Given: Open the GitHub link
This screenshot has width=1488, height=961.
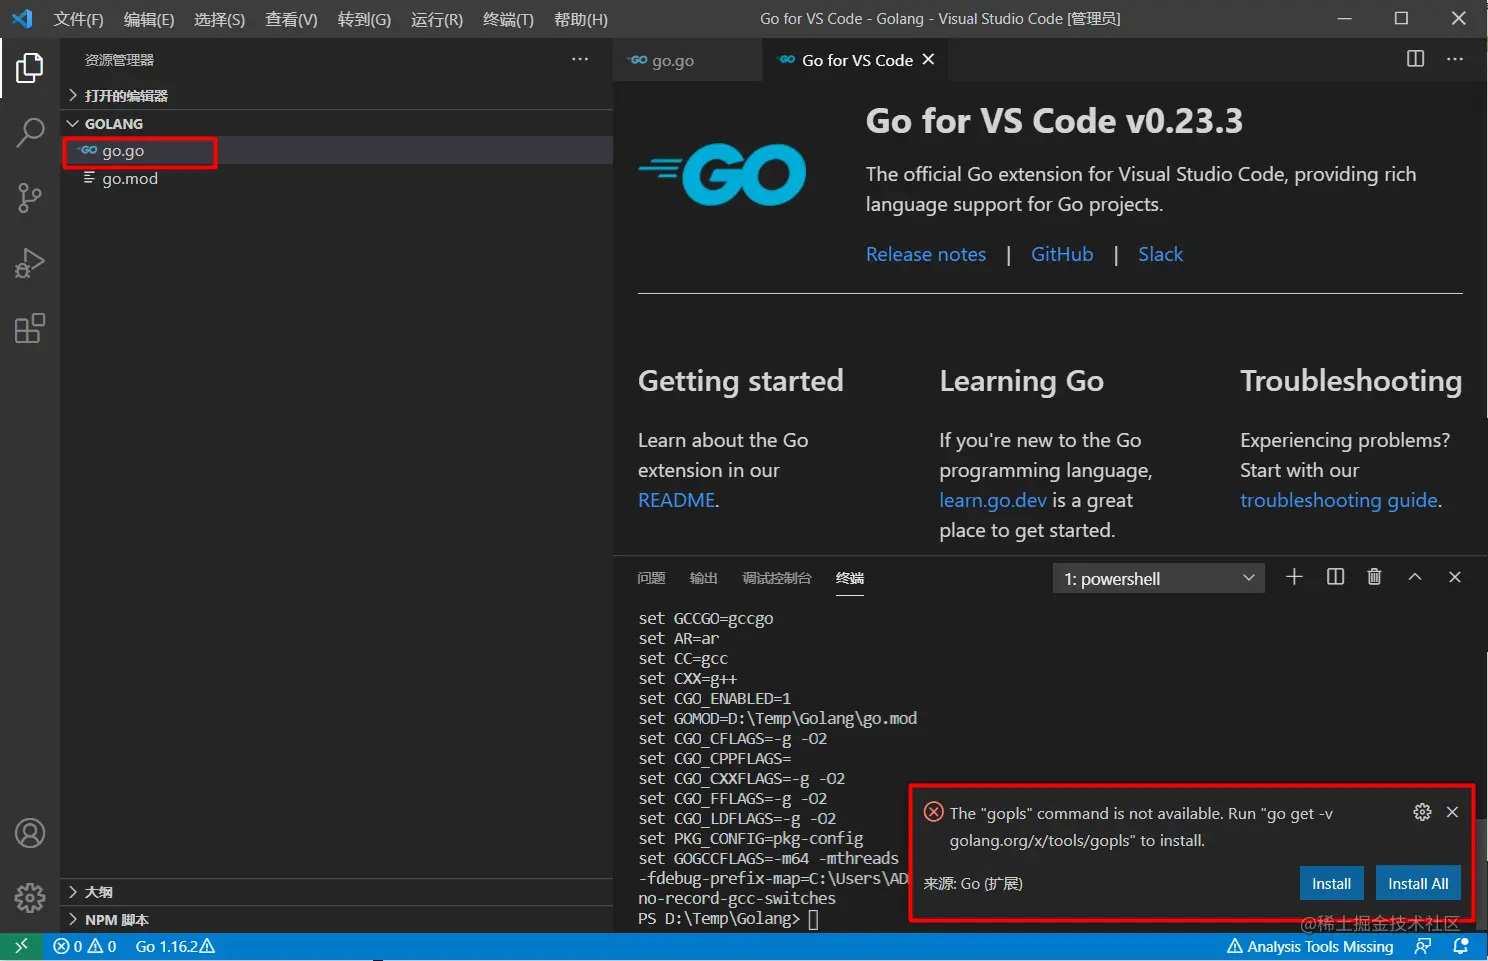Looking at the screenshot, I should click(1062, 254).
